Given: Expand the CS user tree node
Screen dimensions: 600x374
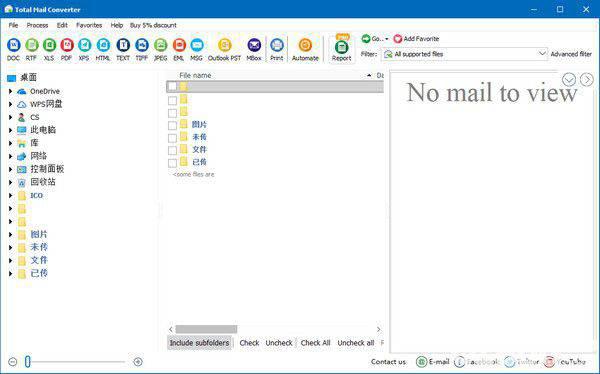Looking at the screenshot, I should [x=11, y=117].
